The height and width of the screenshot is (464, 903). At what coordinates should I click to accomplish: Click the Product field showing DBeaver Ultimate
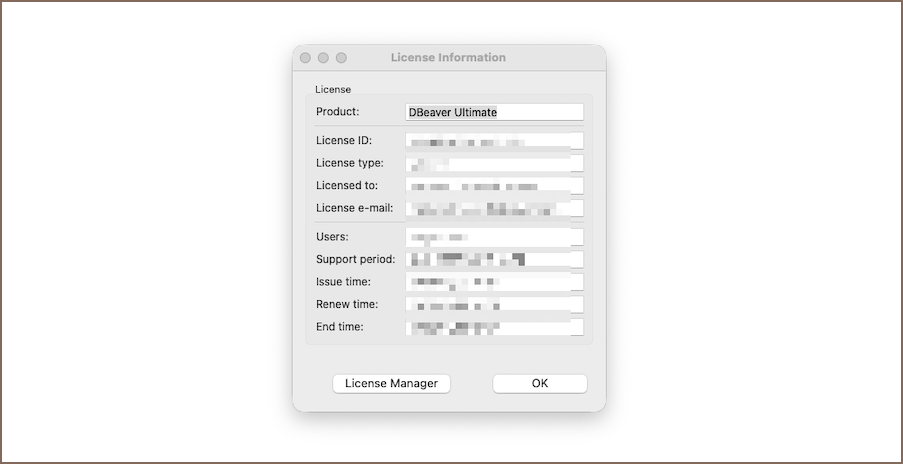494,112
